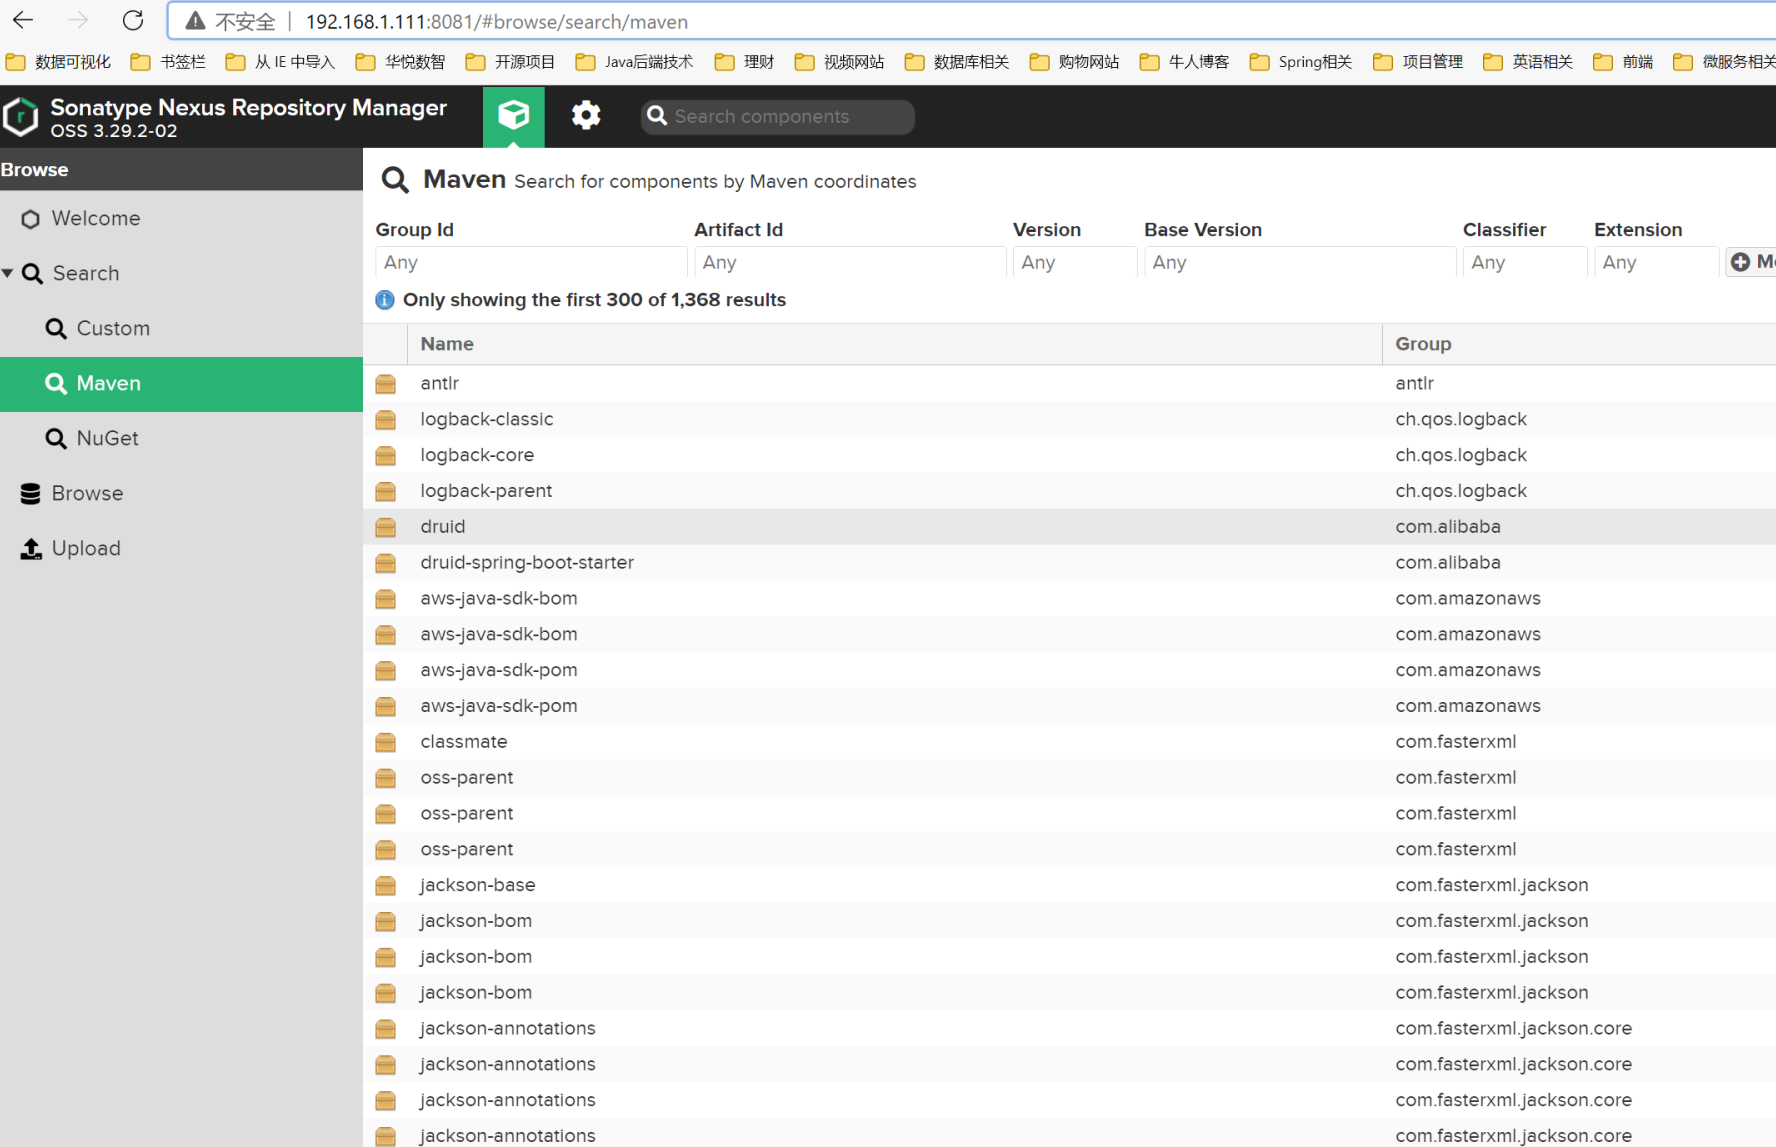Open the 牛人博客 bookmark folder
Screen dimensions: 1776x1147
point(1184,62)
